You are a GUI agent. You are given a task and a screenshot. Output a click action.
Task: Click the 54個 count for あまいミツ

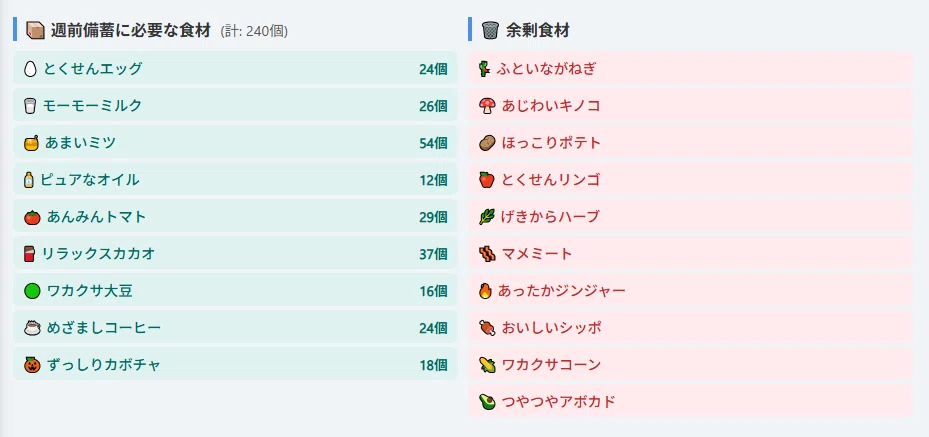(433, 143)
